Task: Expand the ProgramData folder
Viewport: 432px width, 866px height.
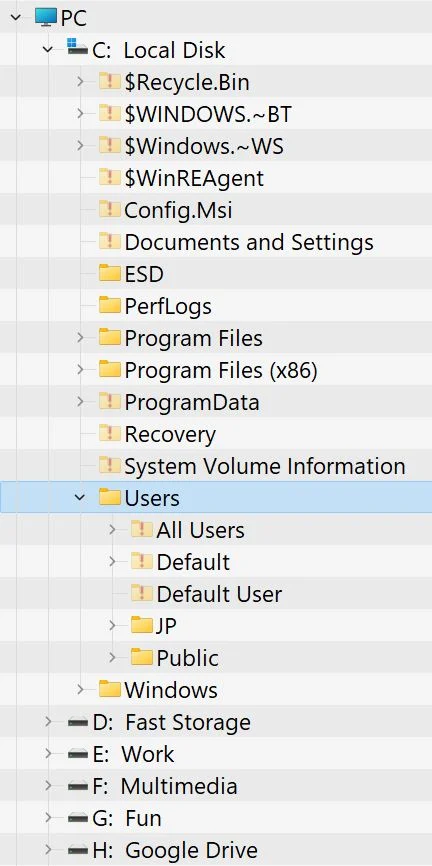Action: pos(80,402)
